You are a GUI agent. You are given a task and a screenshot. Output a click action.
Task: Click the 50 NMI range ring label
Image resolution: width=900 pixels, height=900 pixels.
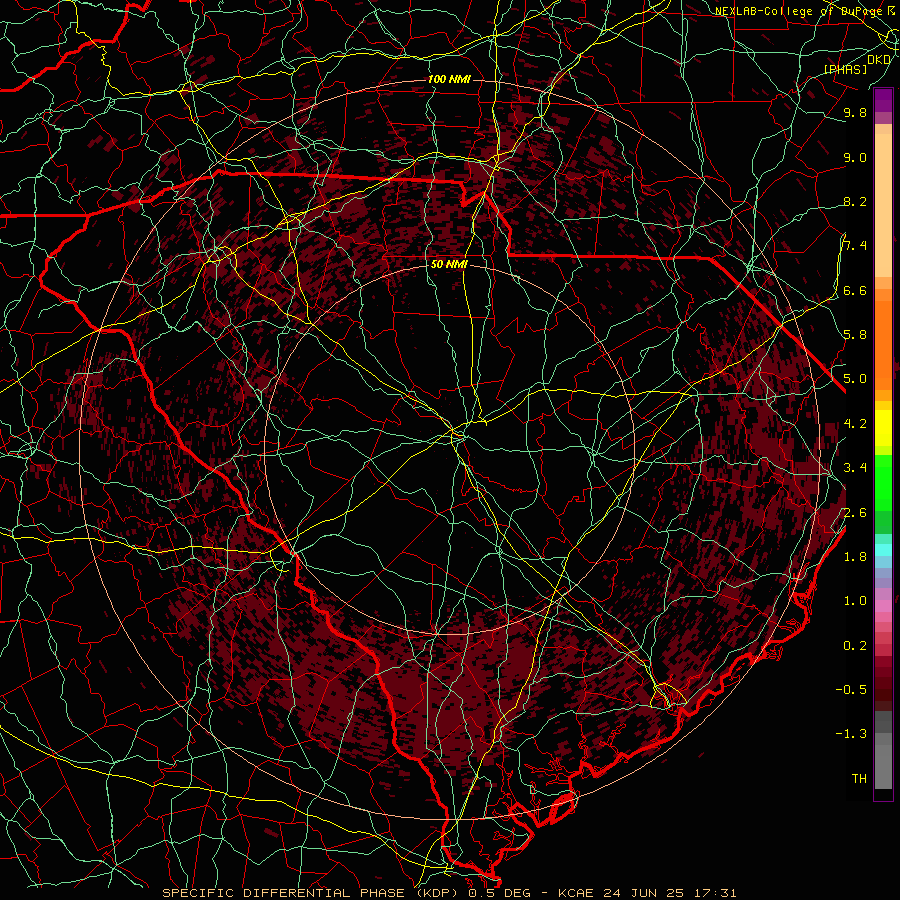pyautogui.click(x=449, y=265)
